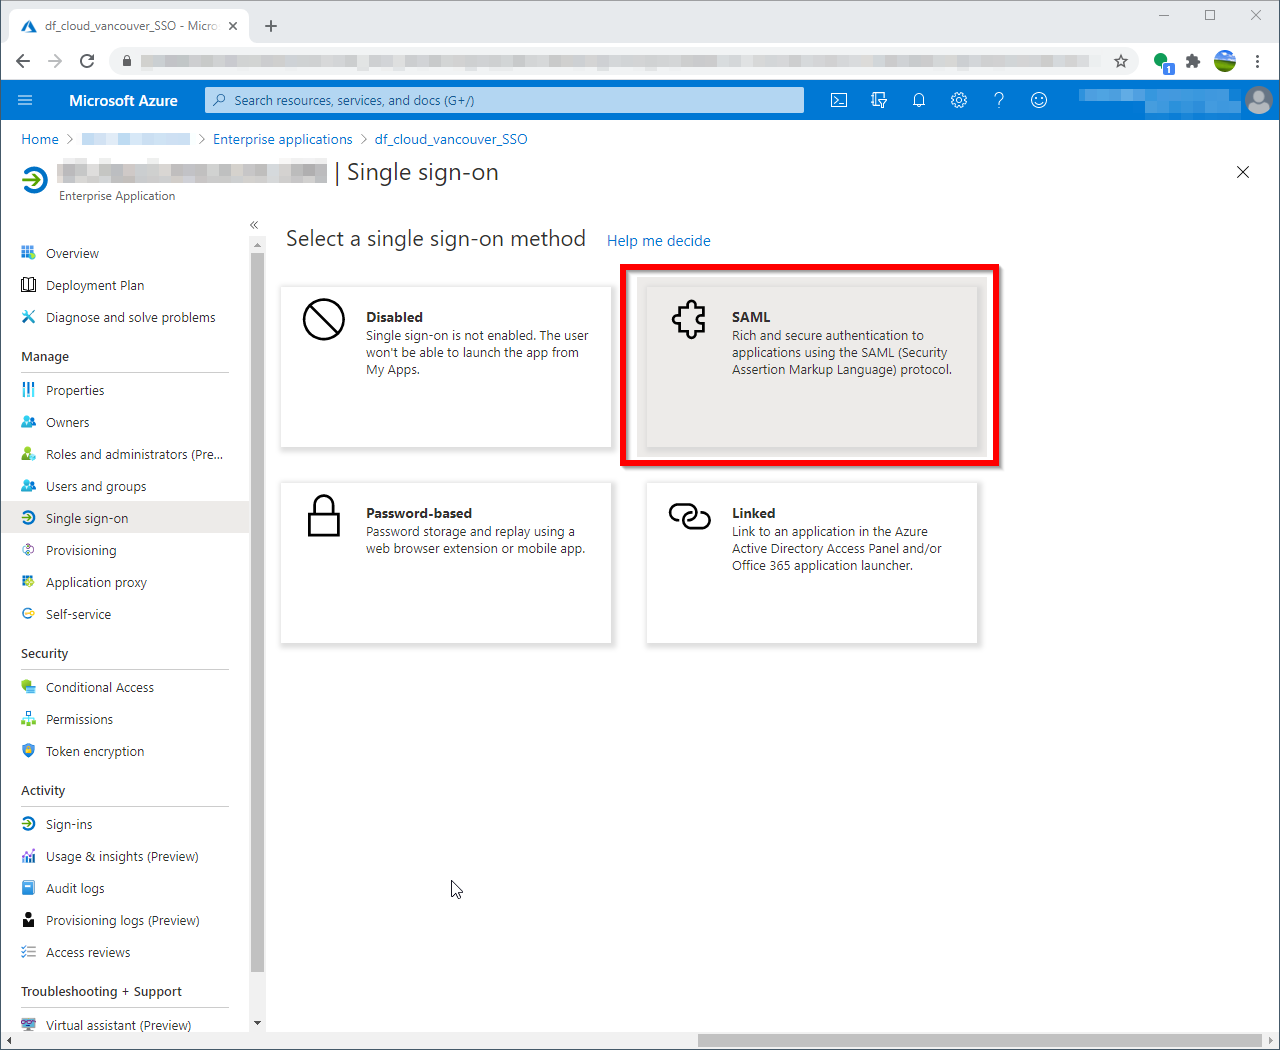Click the Owners people icon

(28, 422)
